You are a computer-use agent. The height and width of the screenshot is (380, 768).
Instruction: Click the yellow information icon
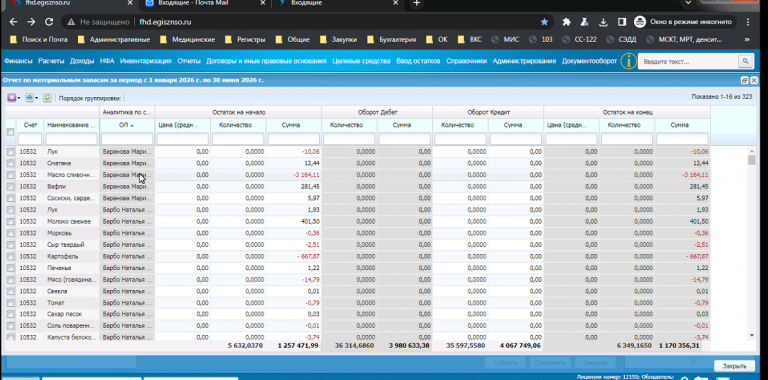(628, 61)
